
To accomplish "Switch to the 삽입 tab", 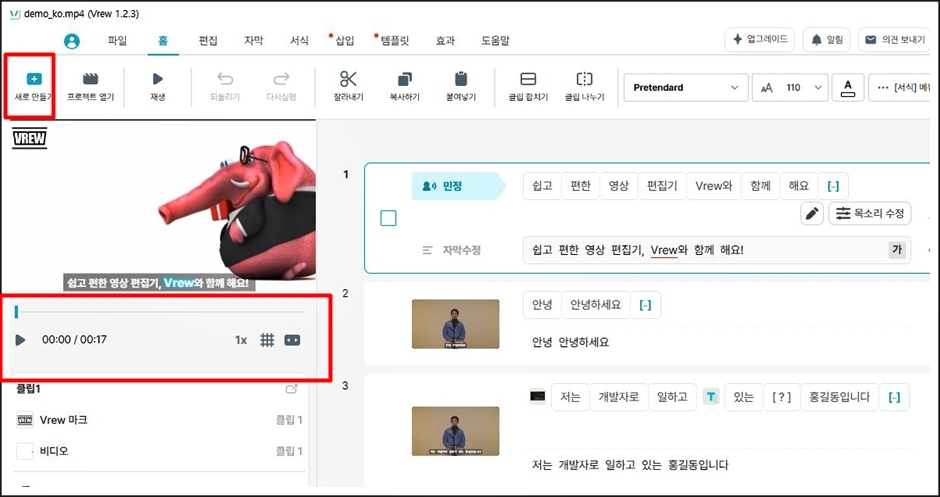I will [344, 41].
